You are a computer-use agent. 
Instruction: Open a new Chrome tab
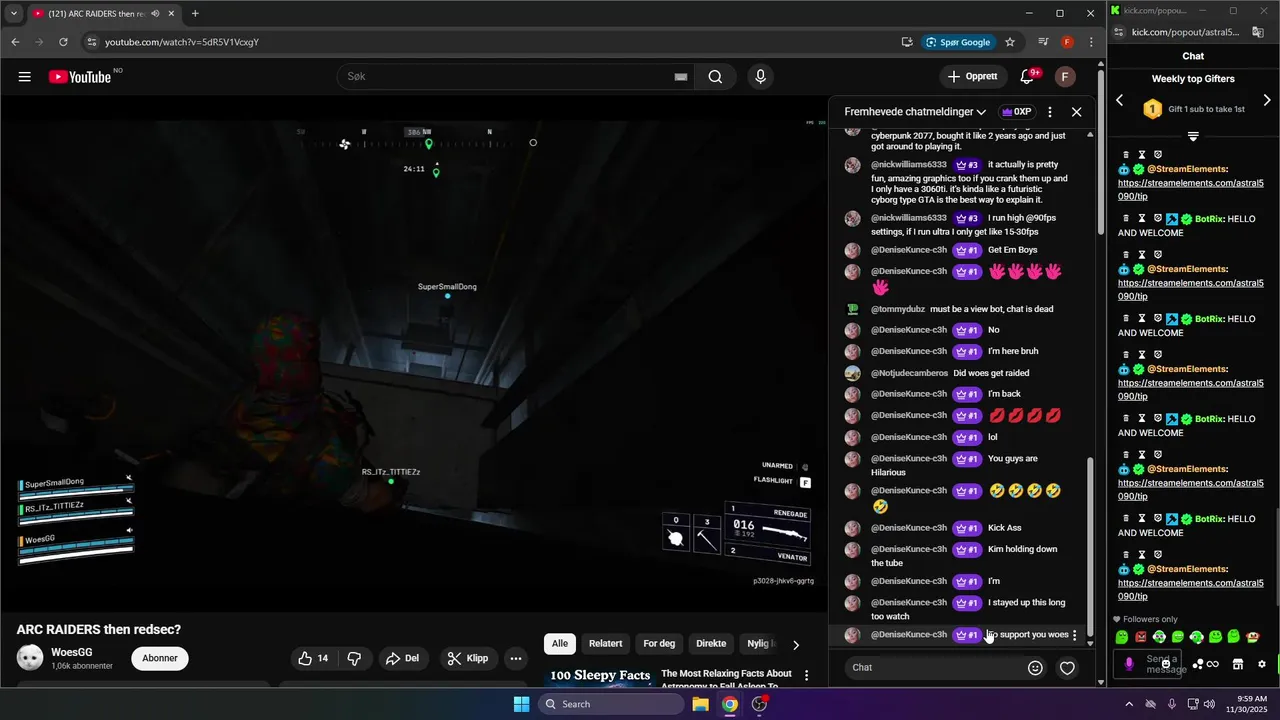click(x=195, y=14)
